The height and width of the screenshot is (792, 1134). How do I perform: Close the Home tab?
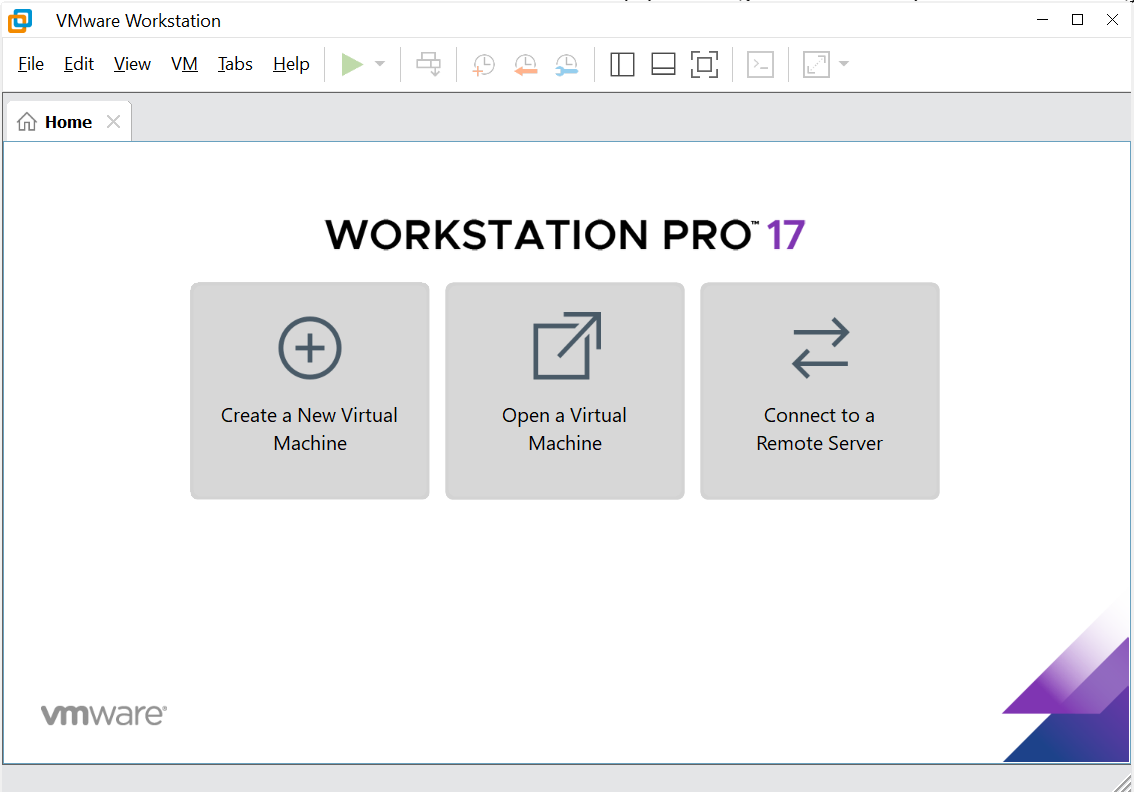pyautogui.click(x=113, y=122)
